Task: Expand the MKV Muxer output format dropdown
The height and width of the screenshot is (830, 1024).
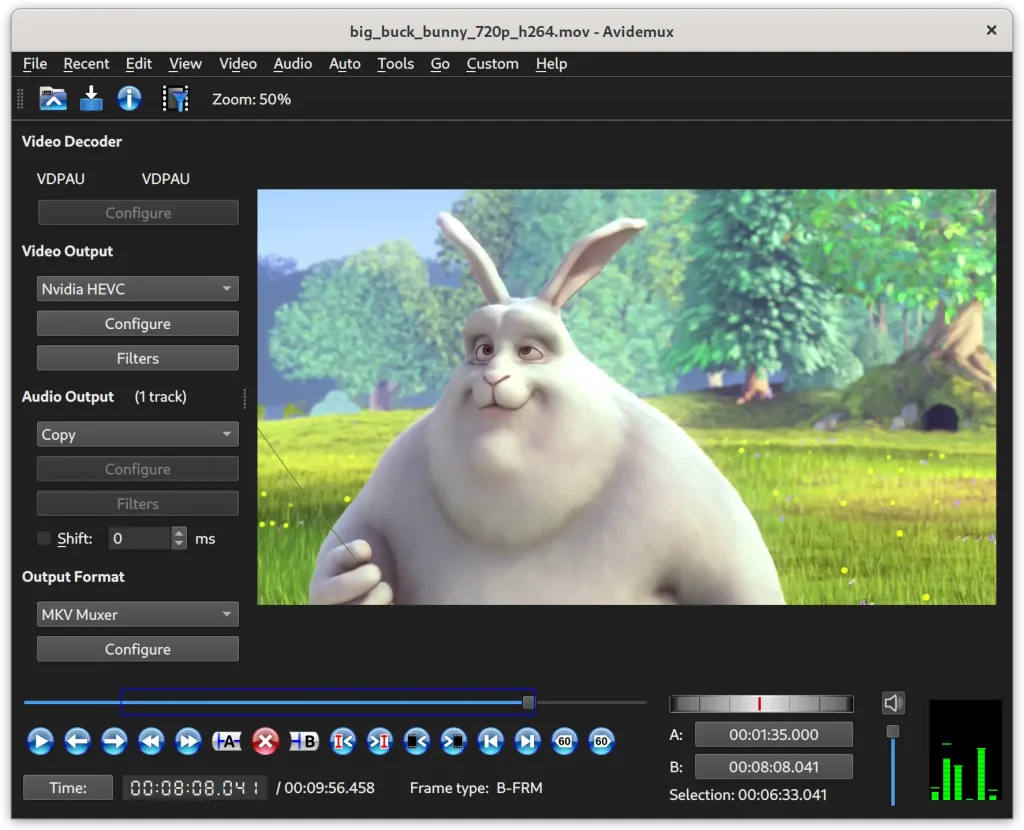Action: coord(138,615)
